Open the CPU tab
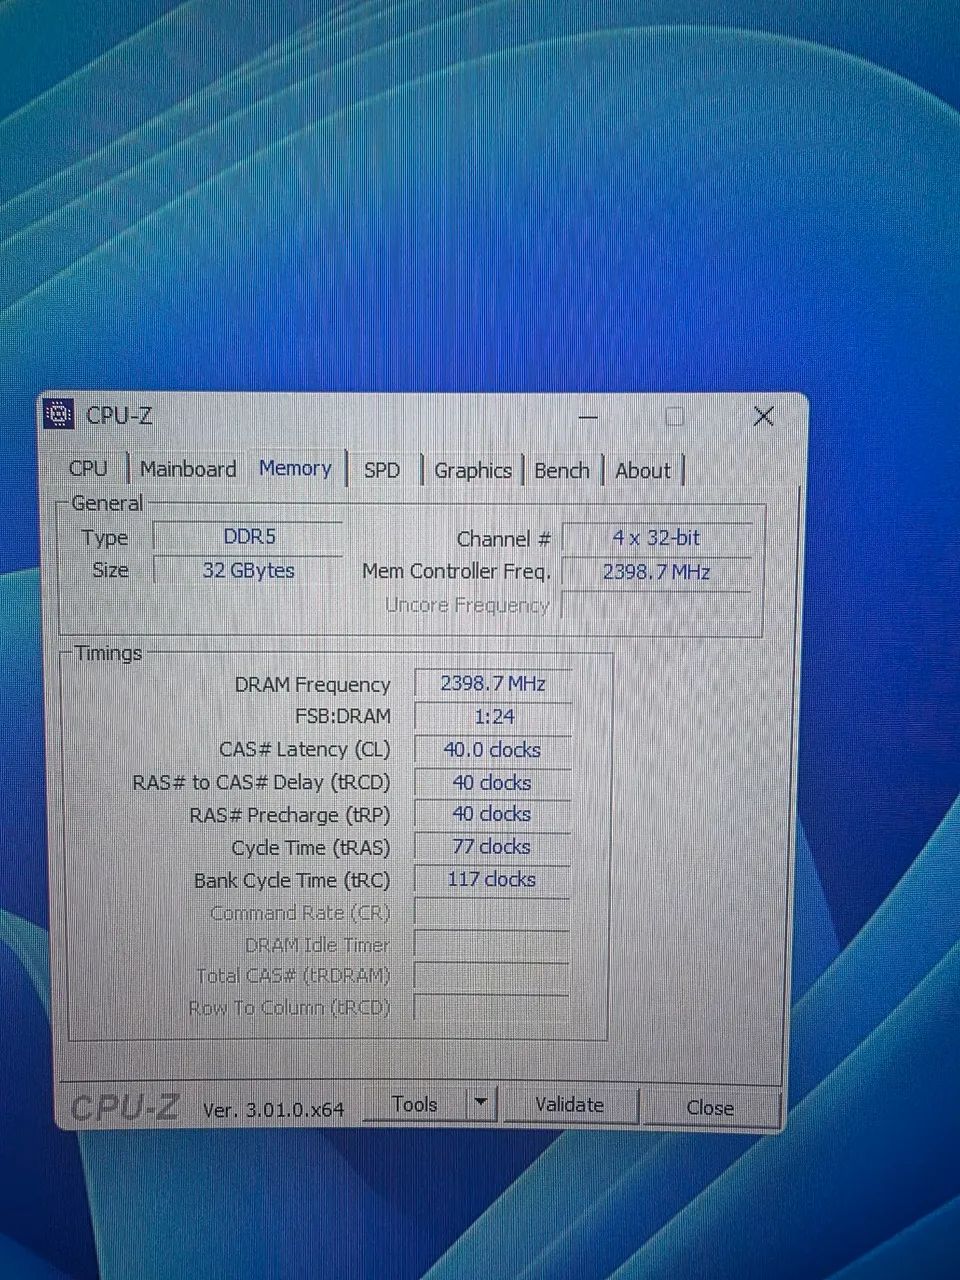960x1280 pixels. pos(88,468)
